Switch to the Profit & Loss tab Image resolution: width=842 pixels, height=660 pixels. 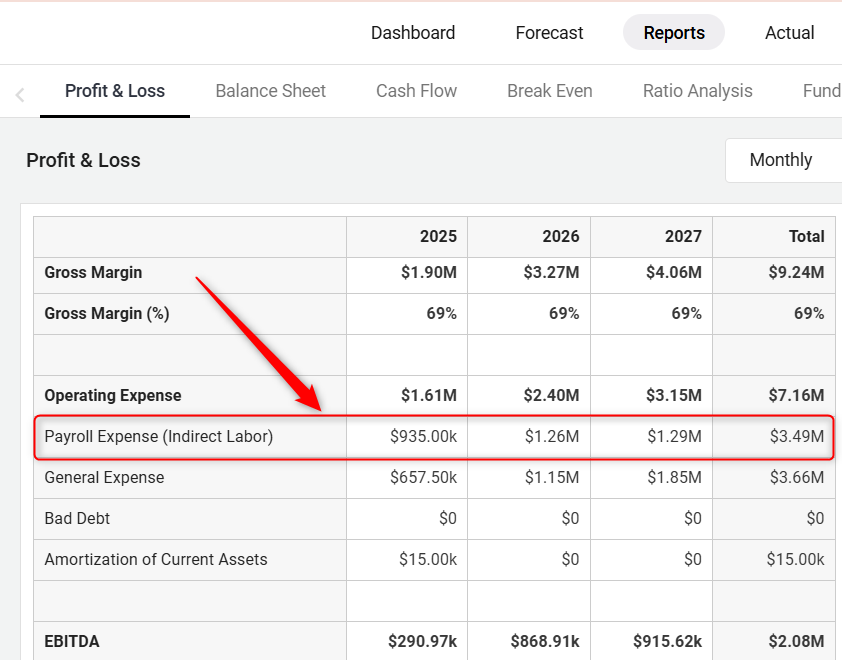coord(115,91)
